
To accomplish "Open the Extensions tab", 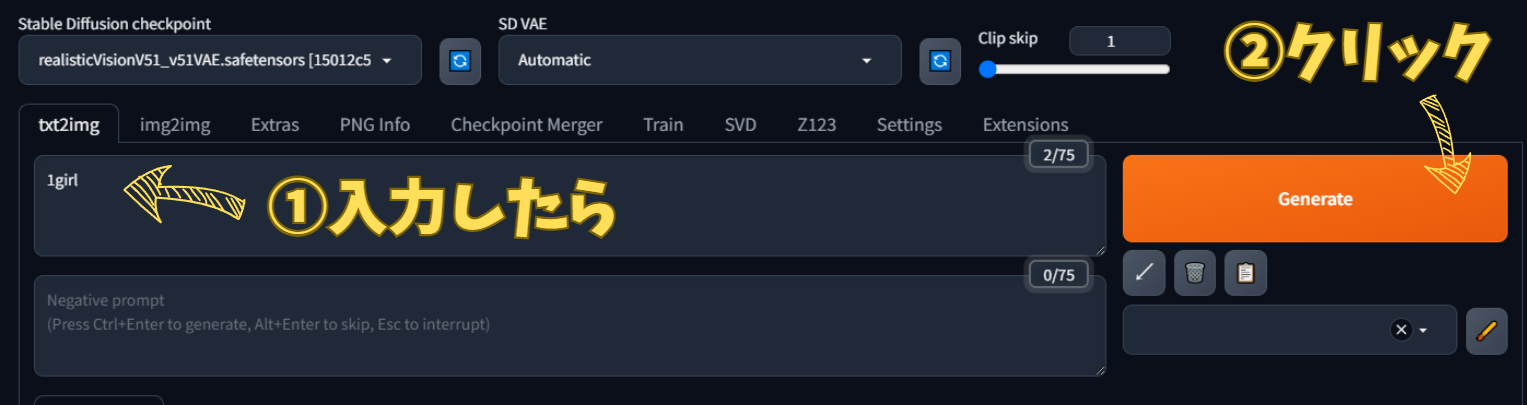I will [x=1025, y=125].
